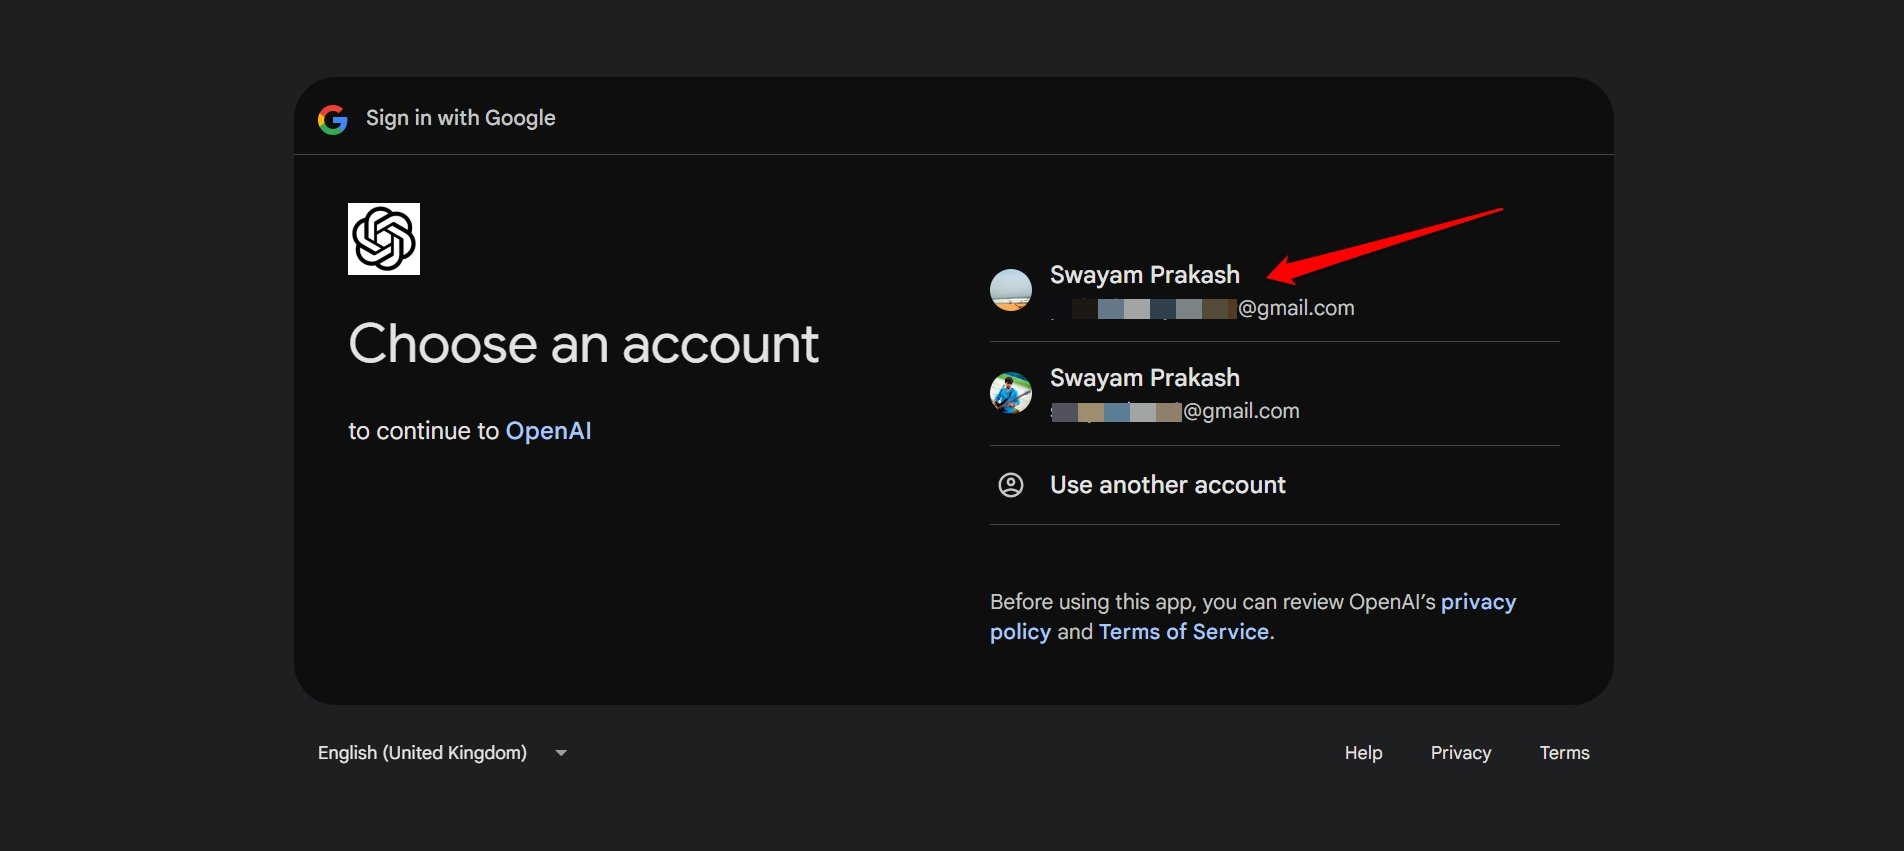Click the profile avatar showing a person in blue
This screenshot has width=1904, height=851.
(x=1010, y=393)
